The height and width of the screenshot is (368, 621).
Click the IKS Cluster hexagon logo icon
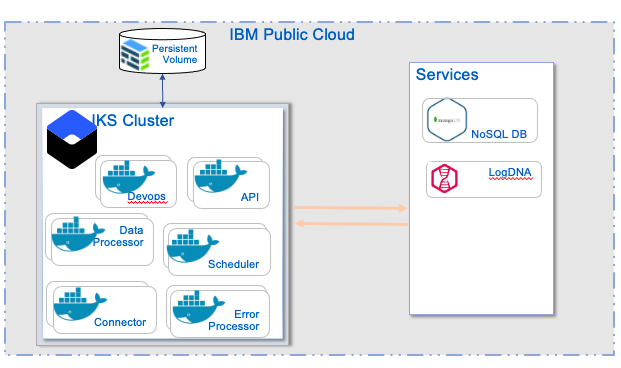(x=72, y=139)
